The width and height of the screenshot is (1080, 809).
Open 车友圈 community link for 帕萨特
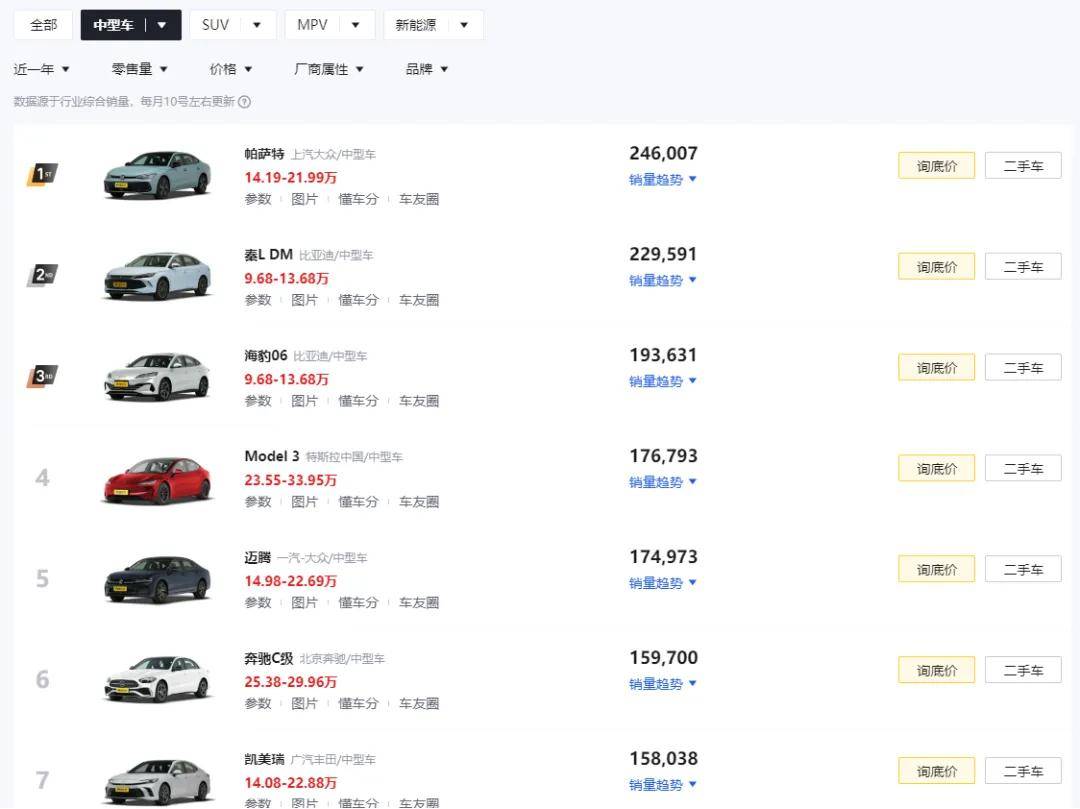coord(419,199)
